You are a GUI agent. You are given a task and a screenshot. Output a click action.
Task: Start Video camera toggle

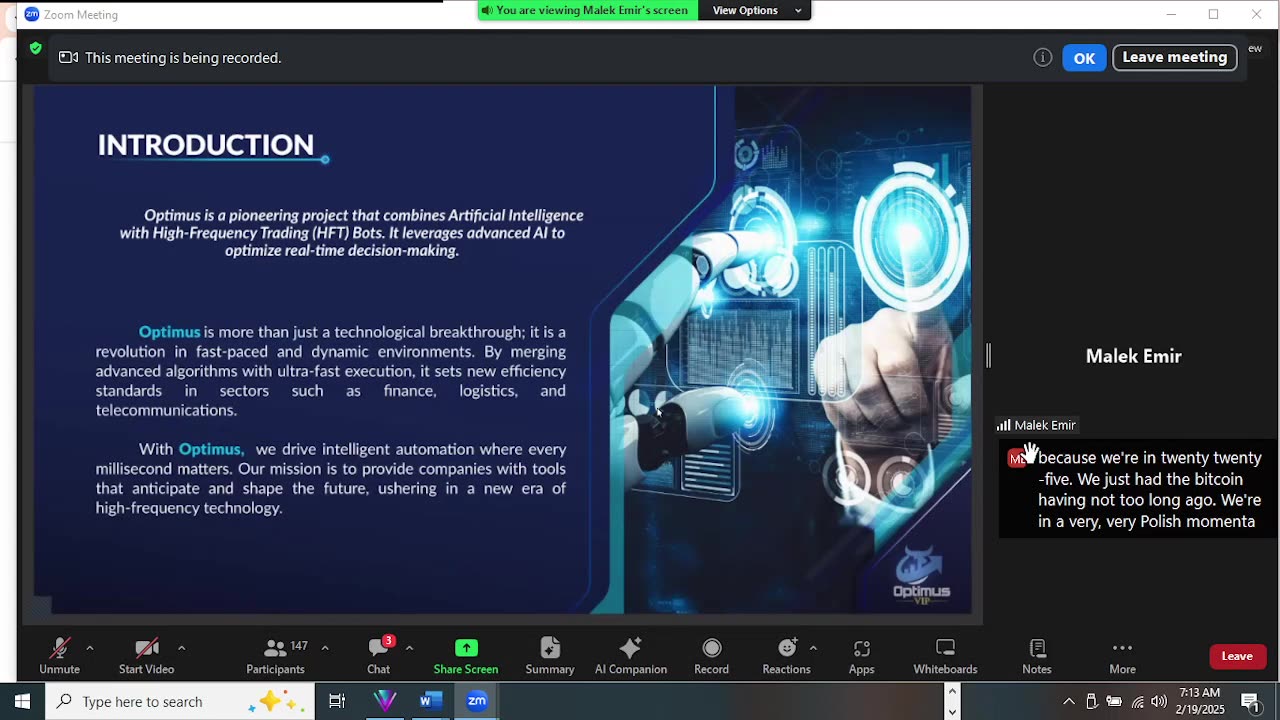146,656
